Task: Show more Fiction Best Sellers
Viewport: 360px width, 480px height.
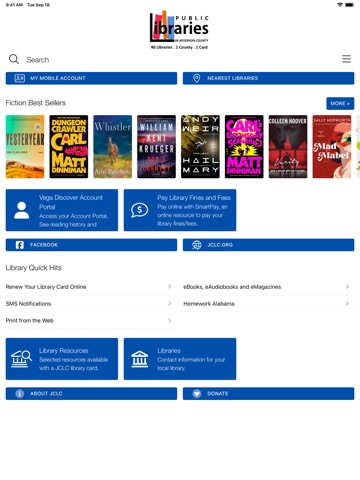Action: coord(340,103)
